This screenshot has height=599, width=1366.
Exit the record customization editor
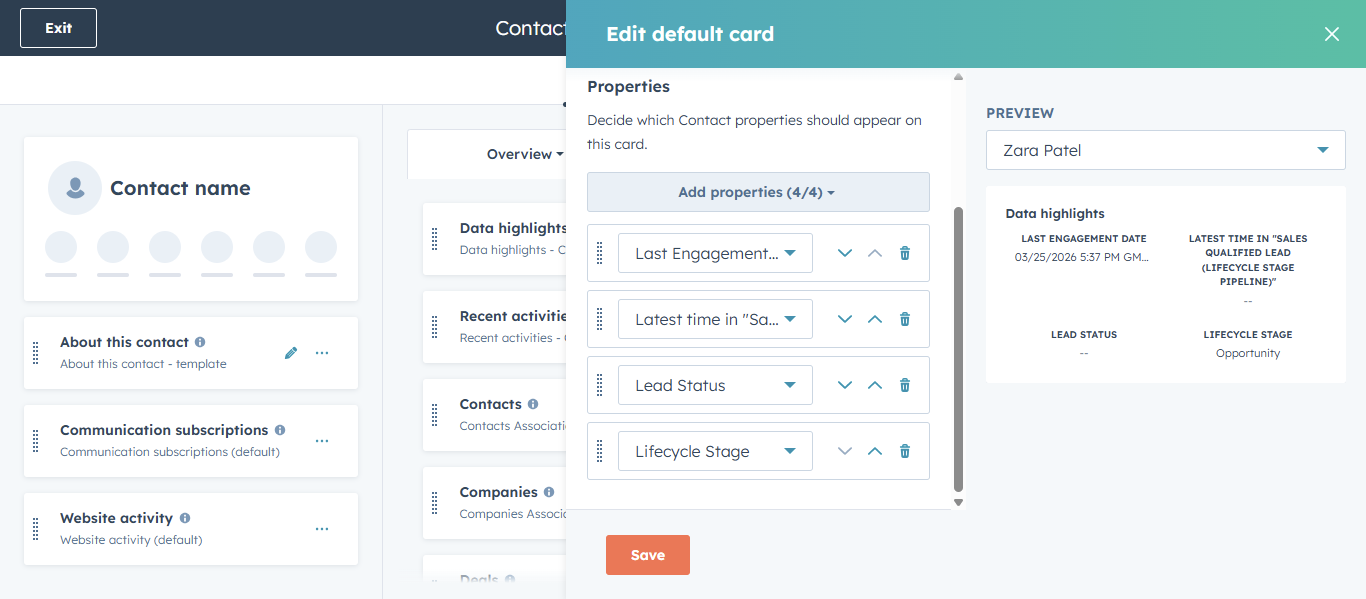(57, 28)
